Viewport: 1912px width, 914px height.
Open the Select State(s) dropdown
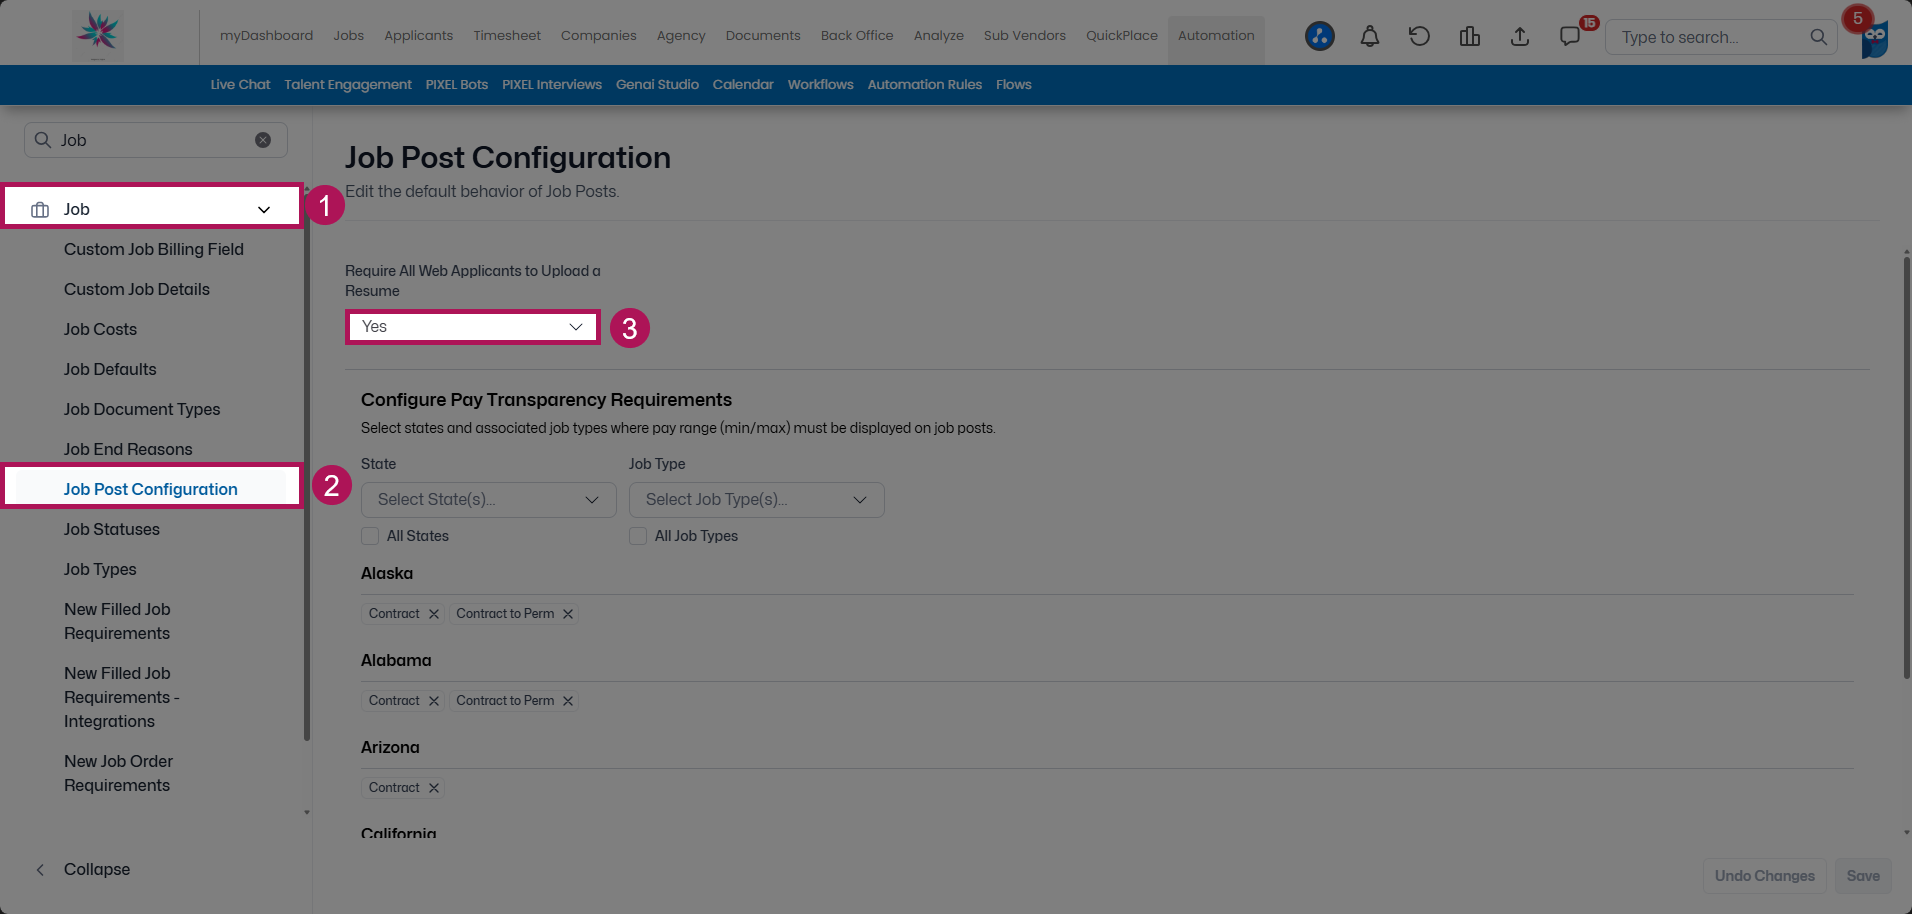pyautogui.click(x=489, y=500)
